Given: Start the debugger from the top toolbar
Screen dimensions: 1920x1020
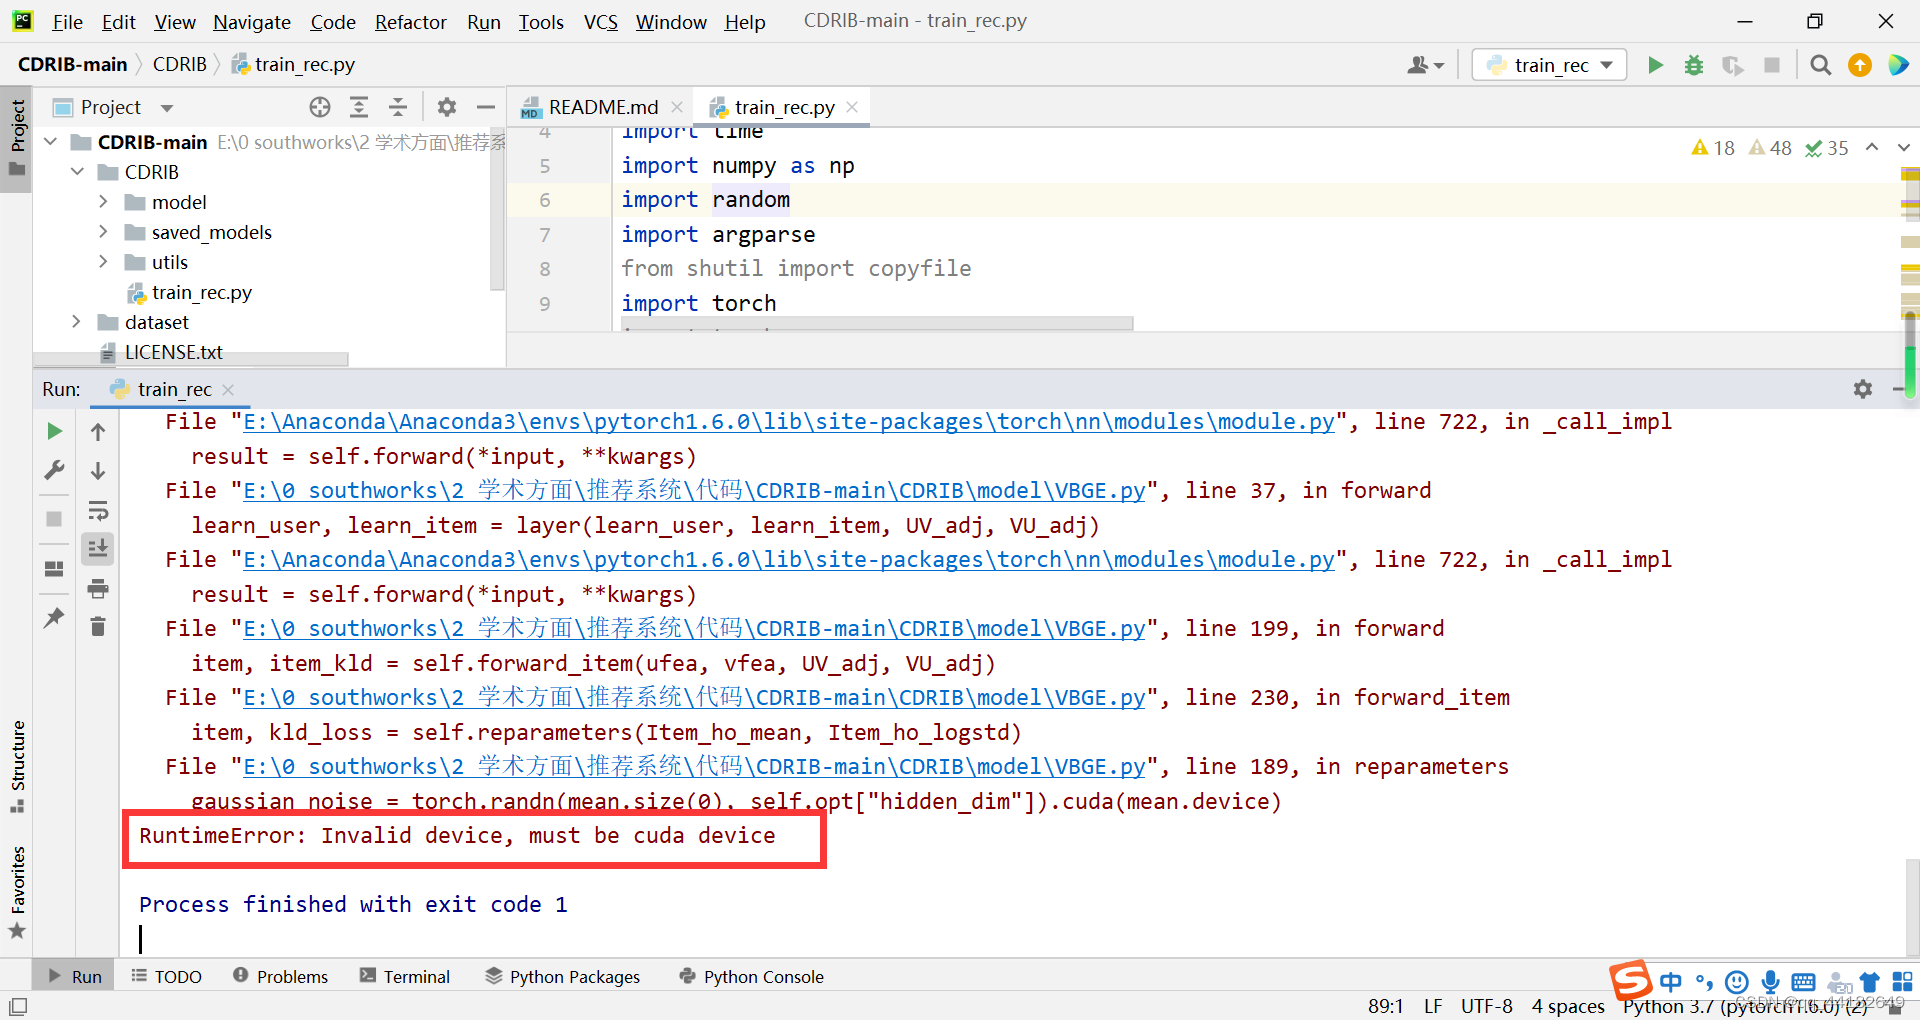Looking at the screenshot, I should click(1693, 64).
